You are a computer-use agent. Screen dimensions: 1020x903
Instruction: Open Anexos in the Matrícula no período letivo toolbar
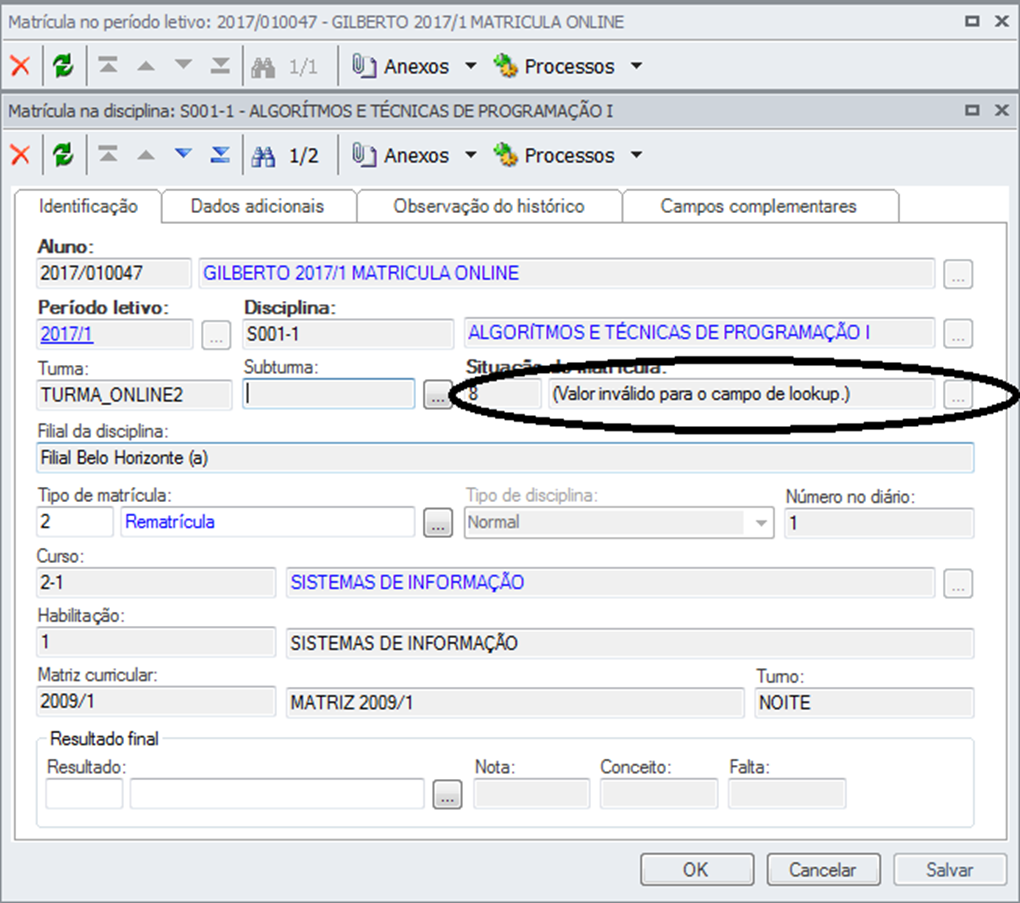click(401, 66)
